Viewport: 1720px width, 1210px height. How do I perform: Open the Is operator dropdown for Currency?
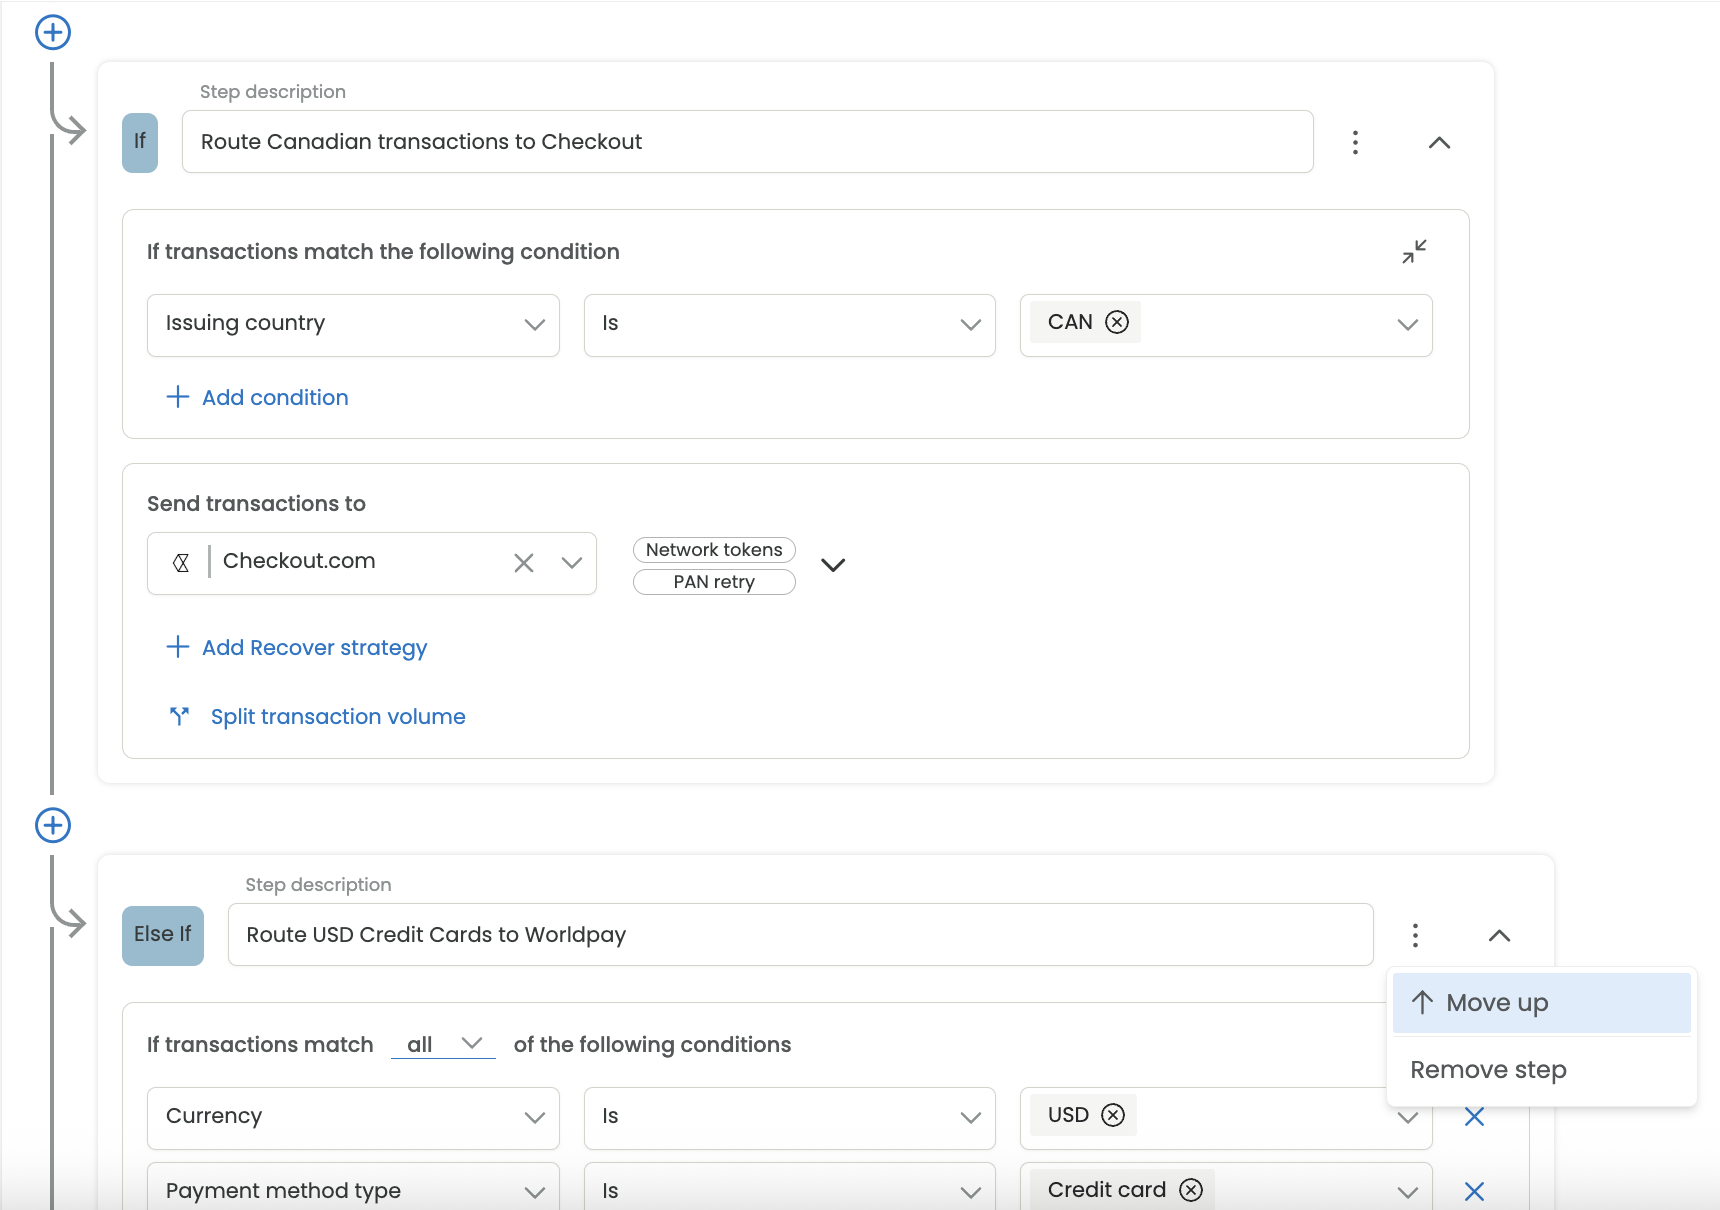click(789, 1117)
